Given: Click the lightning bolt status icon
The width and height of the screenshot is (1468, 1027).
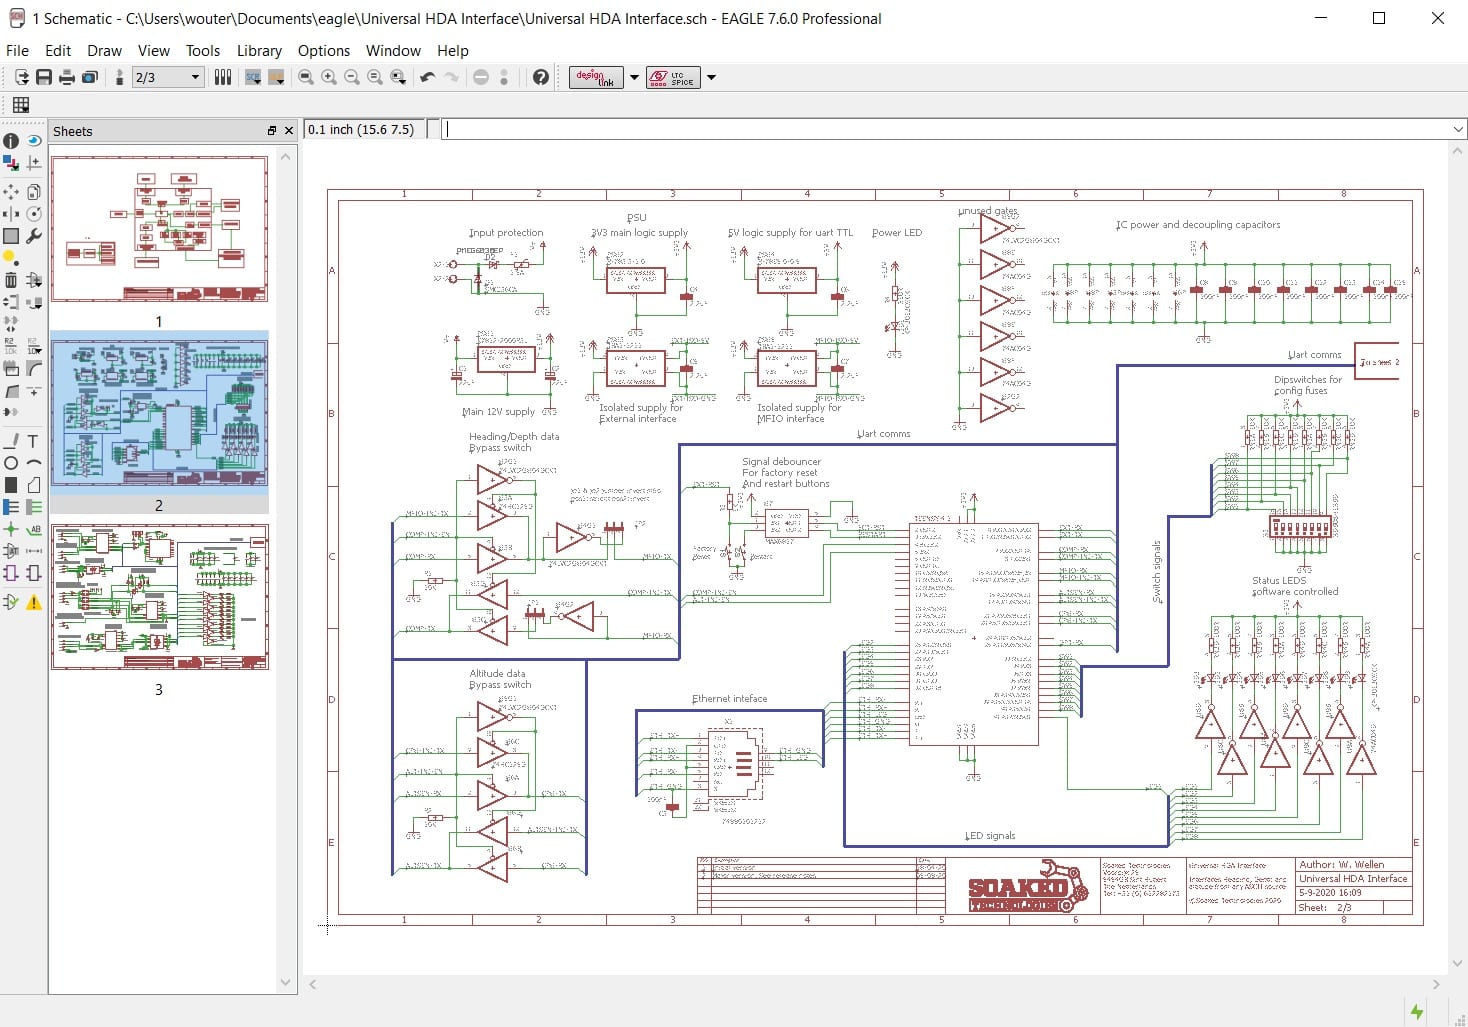Looking at the screenshot, I should (1417, 1012).
